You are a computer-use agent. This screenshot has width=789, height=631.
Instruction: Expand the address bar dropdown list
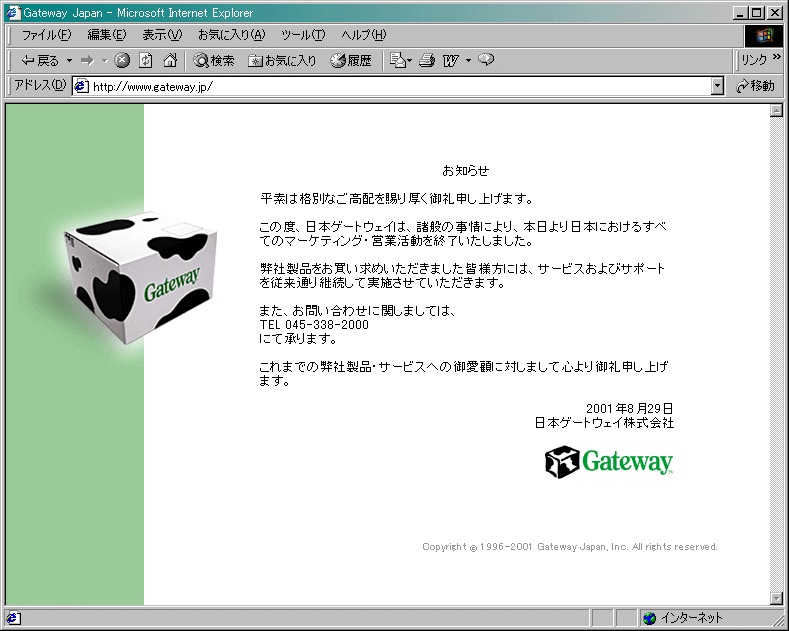click(x=718, y=87)
